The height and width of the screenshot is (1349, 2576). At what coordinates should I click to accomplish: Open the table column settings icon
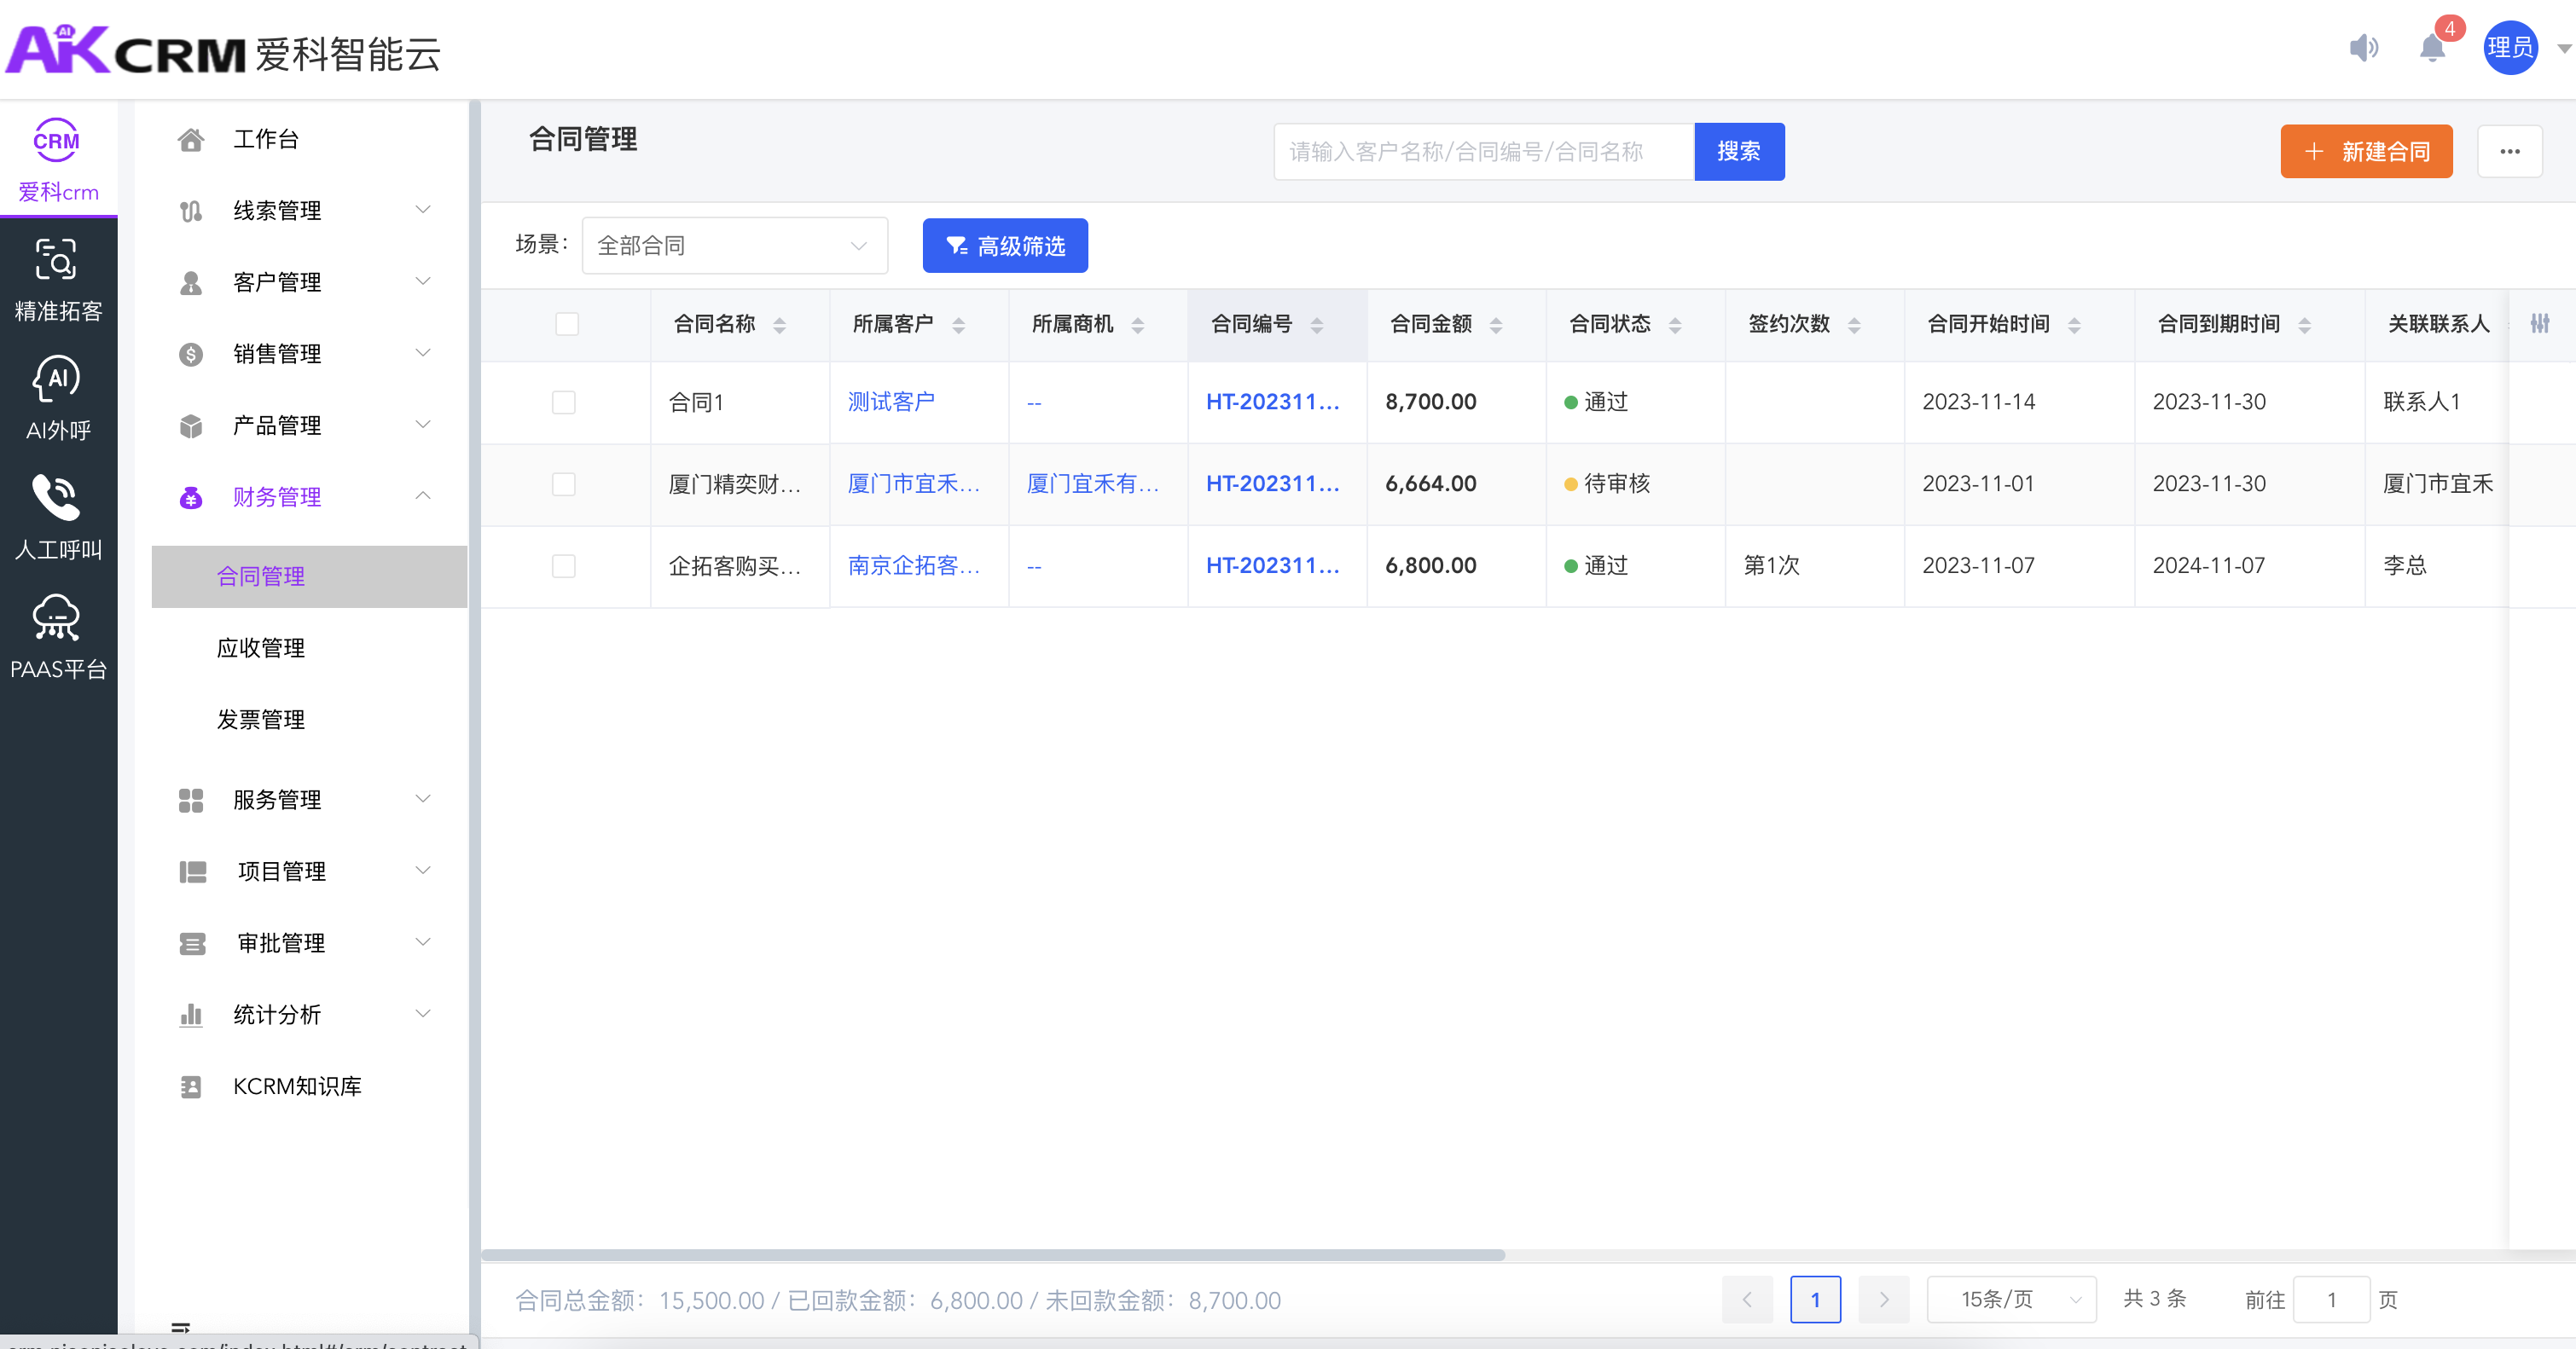coord(2539,323)
